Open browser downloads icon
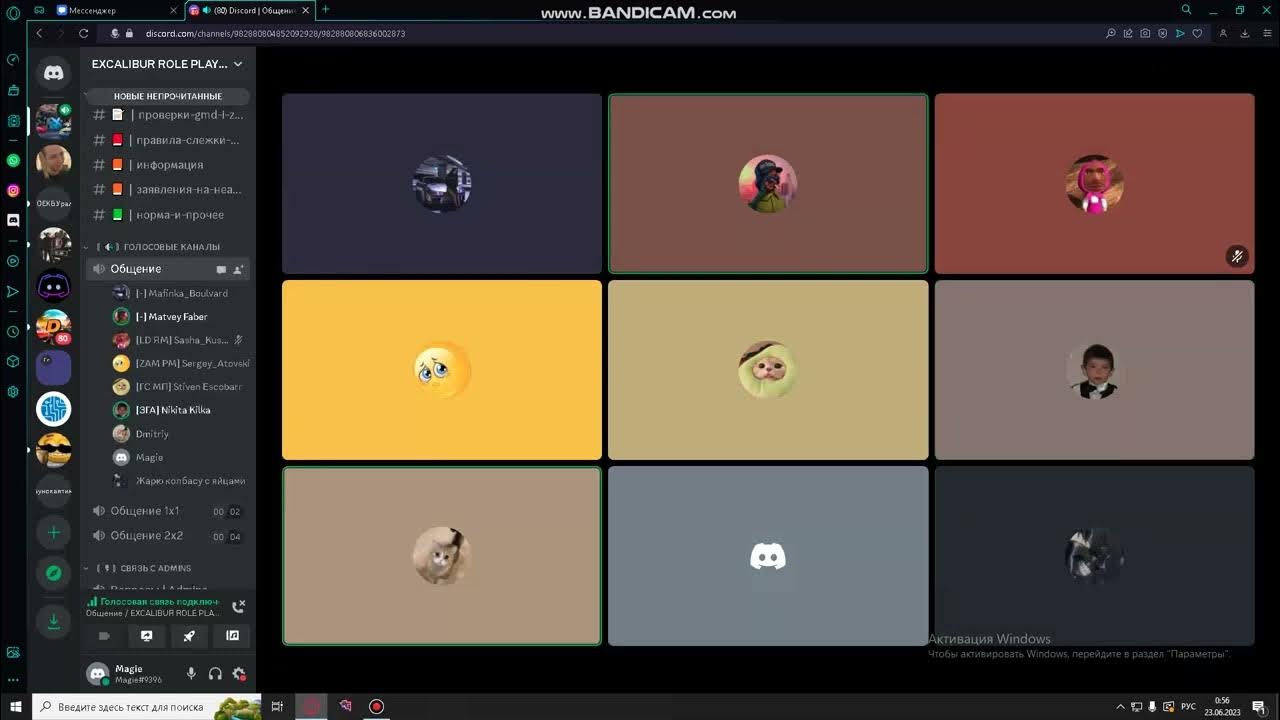The width and height of the screenshot is (1280, 720). point(1245,33)
